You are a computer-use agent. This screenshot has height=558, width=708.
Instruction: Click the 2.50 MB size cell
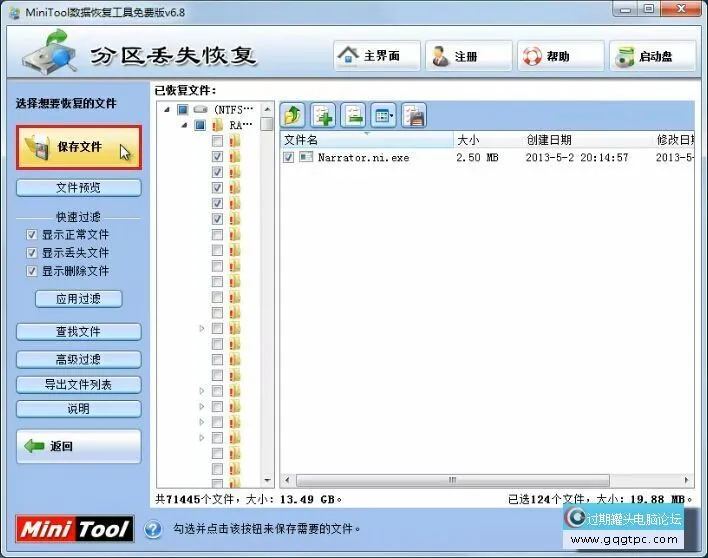tap(477, 158)
